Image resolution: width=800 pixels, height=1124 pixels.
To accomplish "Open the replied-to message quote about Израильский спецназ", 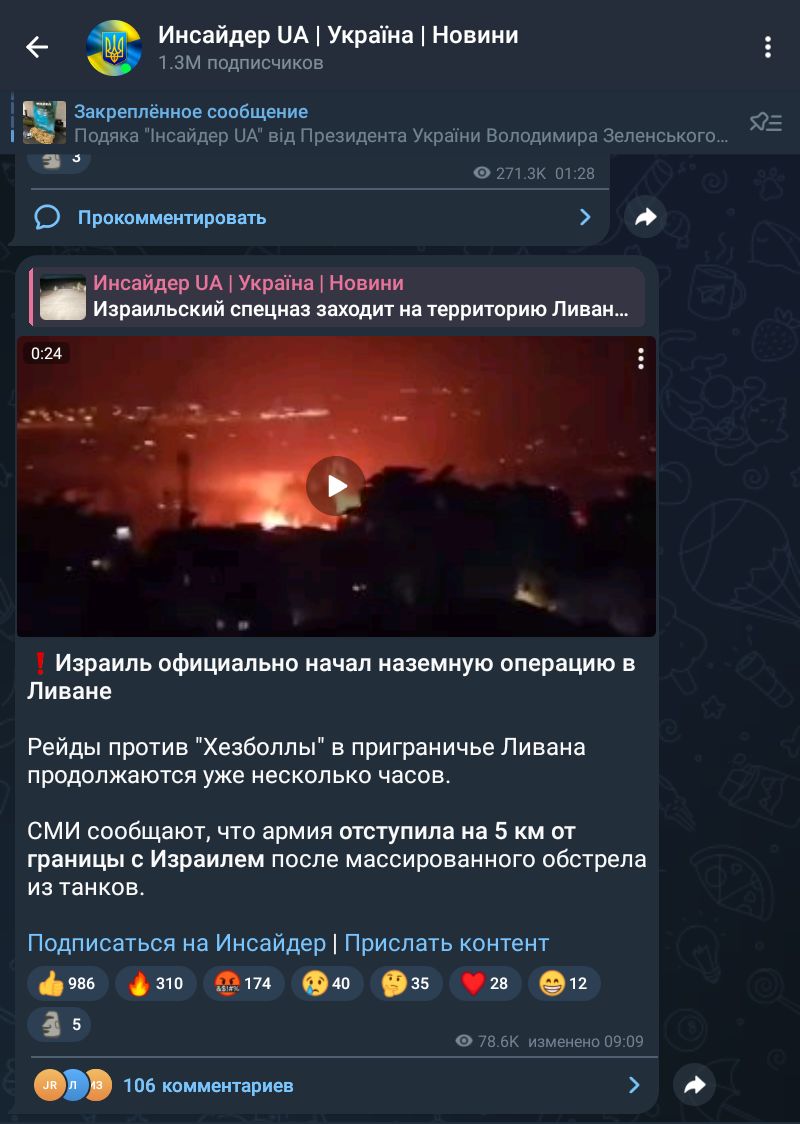I will (337, 296).
